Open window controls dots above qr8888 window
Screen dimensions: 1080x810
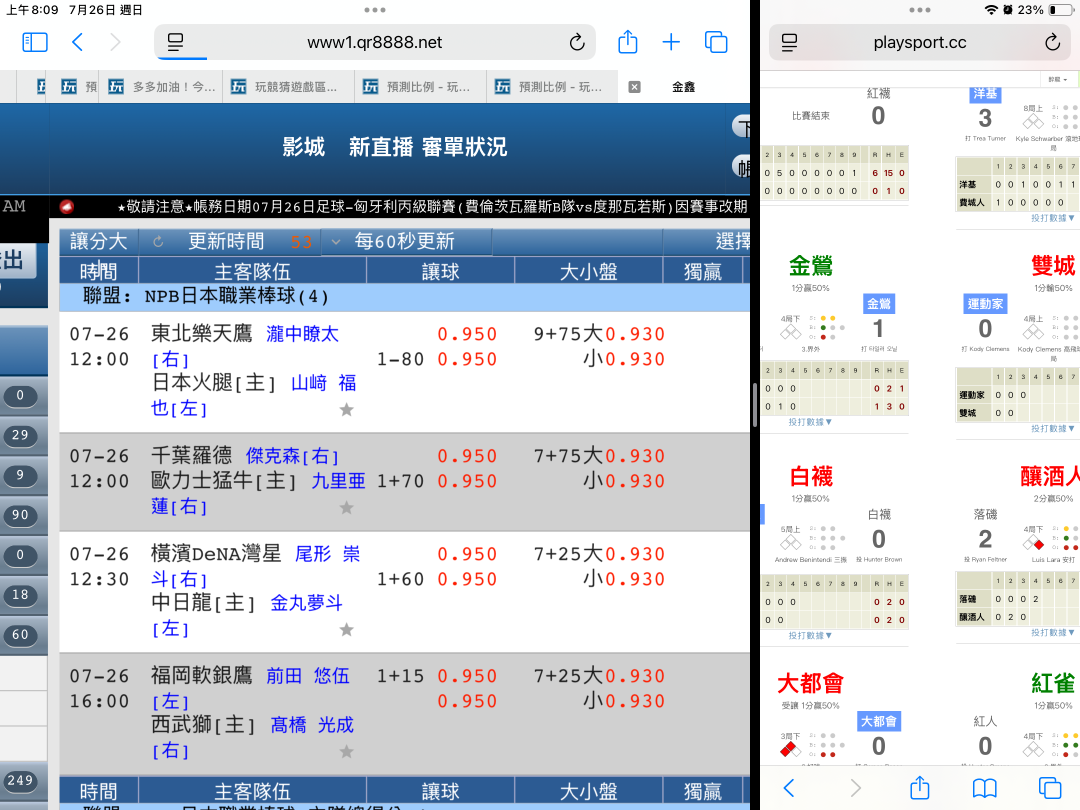[375, 10]
